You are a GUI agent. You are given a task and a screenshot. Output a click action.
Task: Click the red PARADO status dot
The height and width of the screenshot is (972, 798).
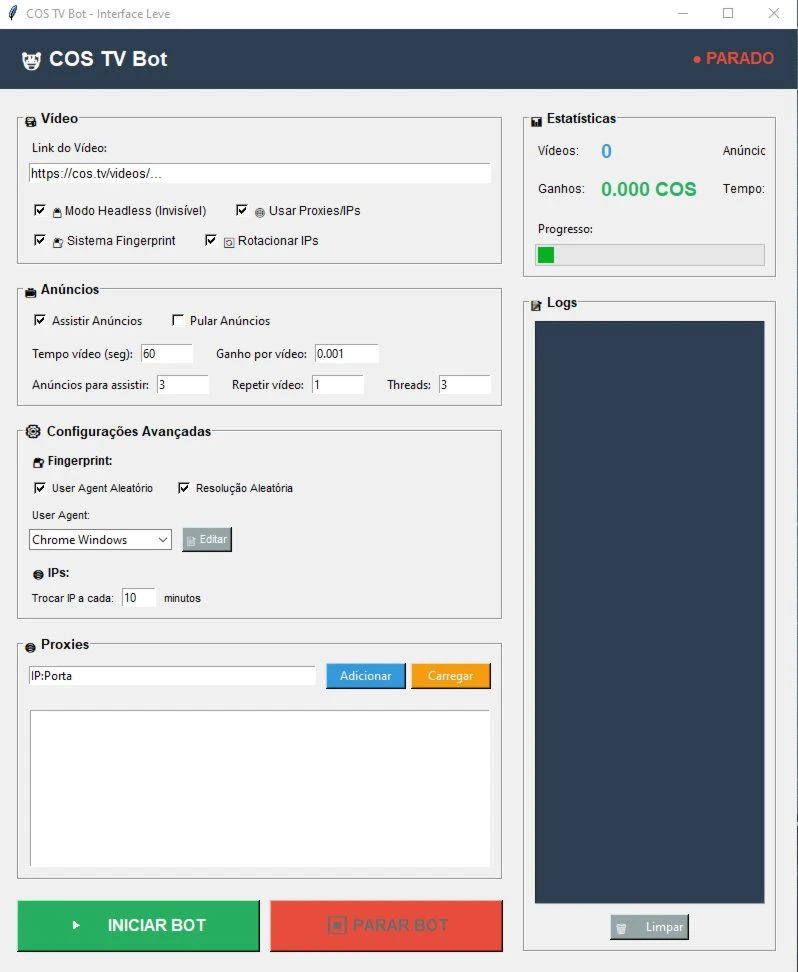click(x=697, y=60)
